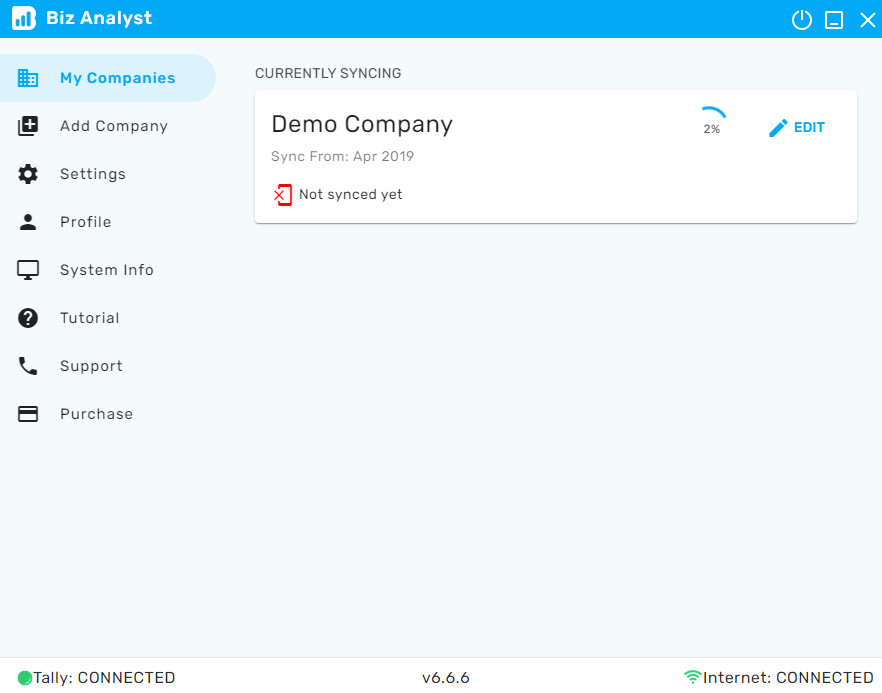Click the Add Company plus icon
This screenshot has width=882, height=693.
tap(28, 126)
